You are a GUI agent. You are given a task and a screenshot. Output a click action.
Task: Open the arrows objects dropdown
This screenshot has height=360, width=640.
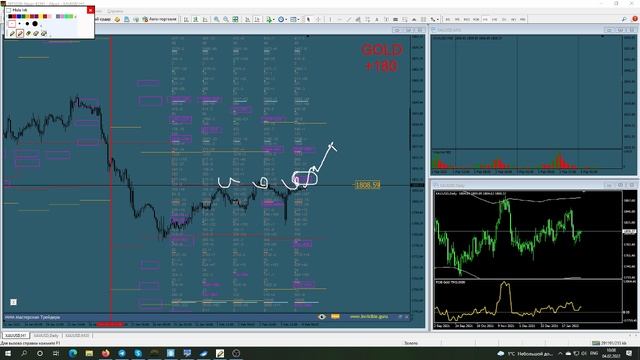point(434,19)
